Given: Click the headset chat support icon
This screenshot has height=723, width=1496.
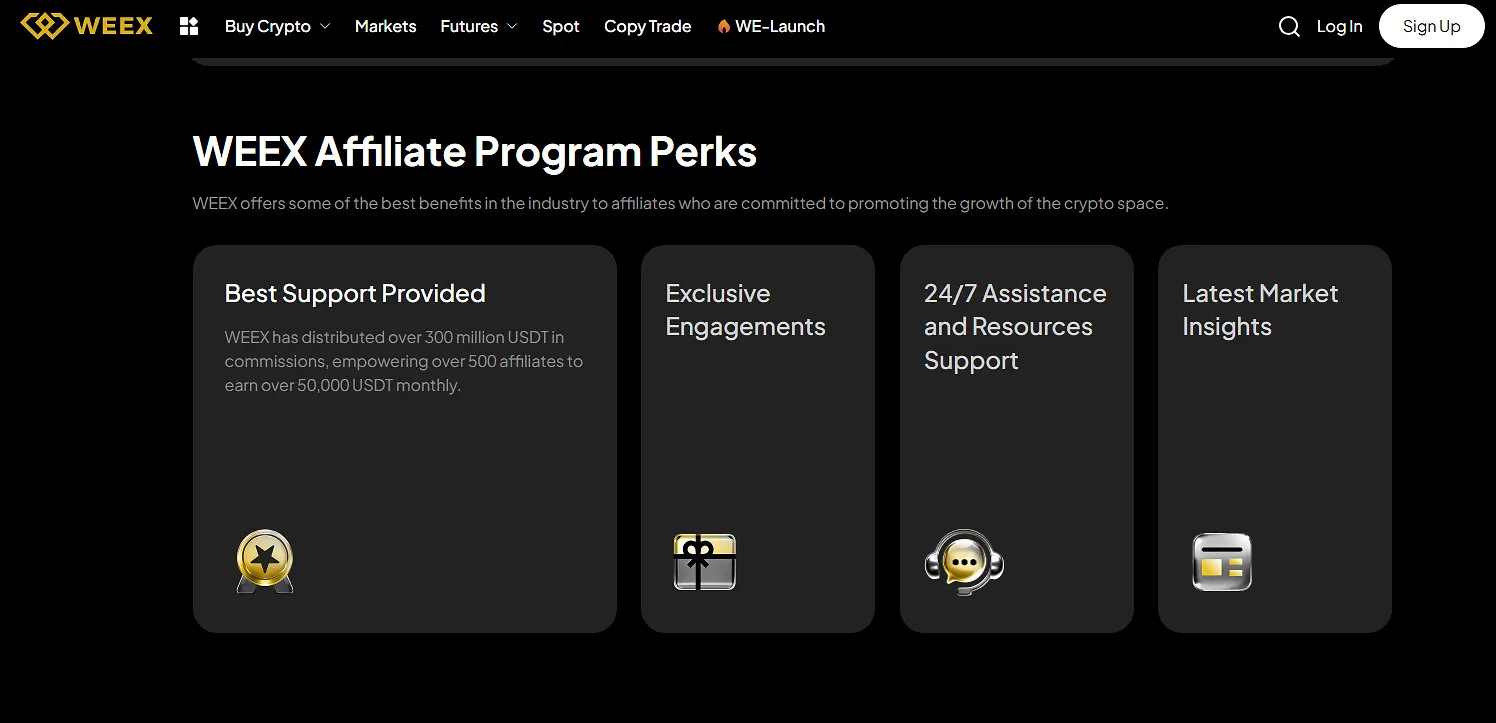Looking at the screenshot, I should point(964,562).
